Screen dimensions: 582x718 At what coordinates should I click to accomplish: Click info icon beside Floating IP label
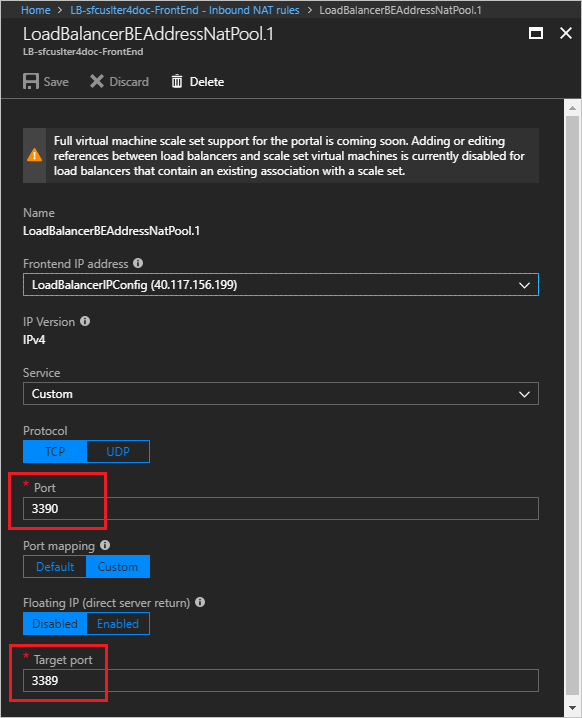[x=200, y=602]
